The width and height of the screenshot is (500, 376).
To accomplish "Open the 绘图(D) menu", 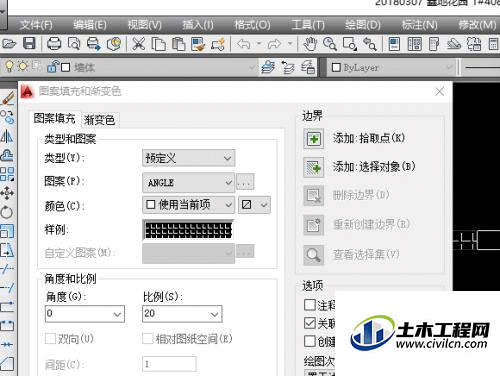I will click(362, 25).
